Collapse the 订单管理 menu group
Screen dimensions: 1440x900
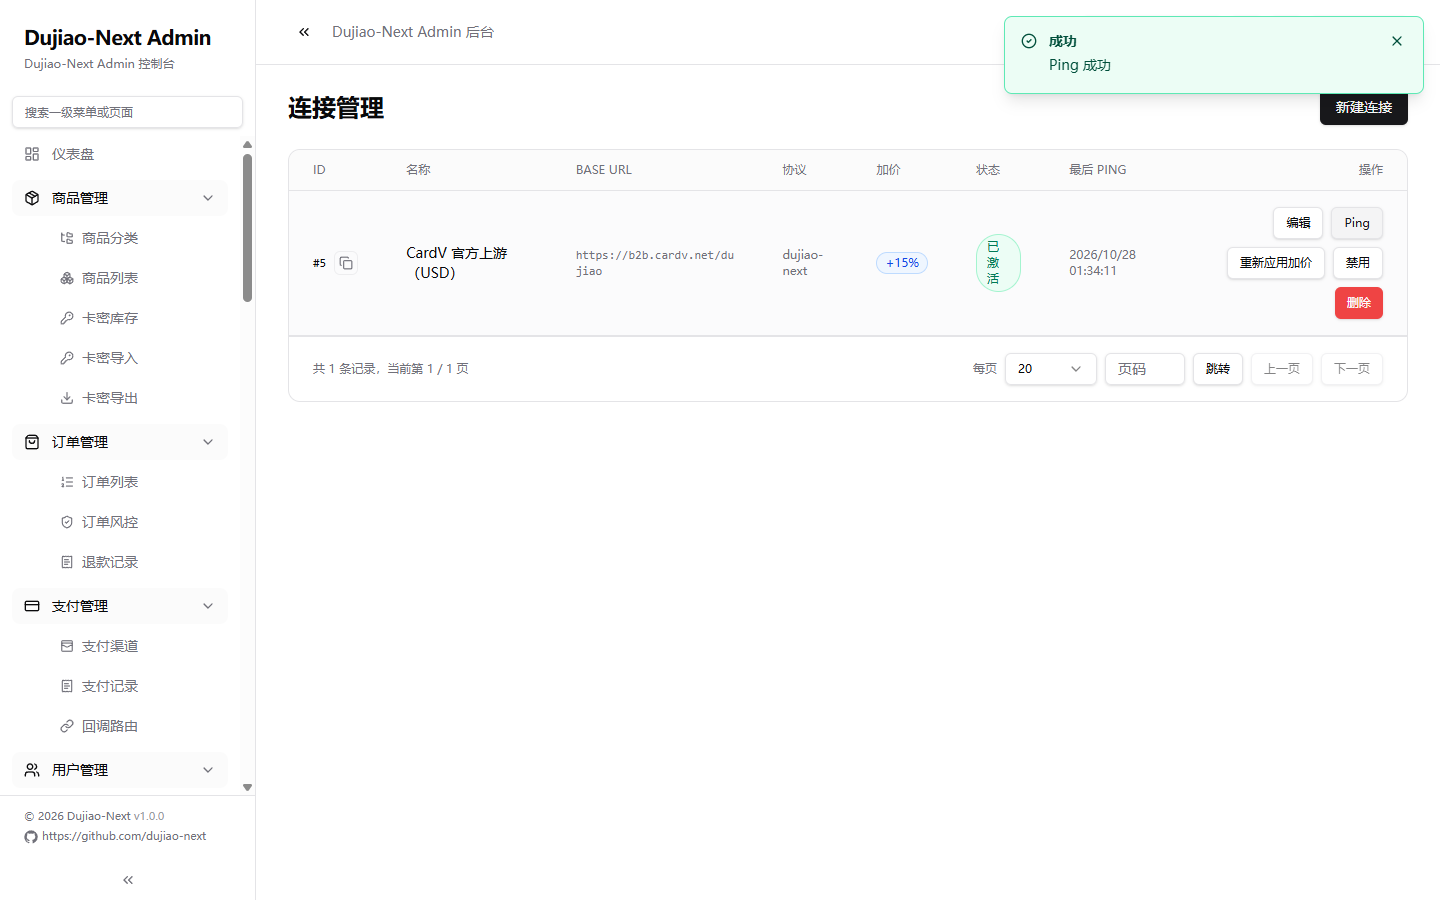208,442
